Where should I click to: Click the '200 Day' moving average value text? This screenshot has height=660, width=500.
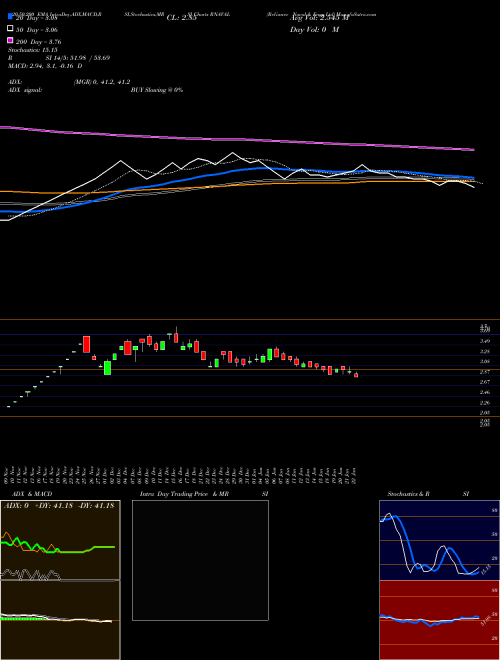[38, 42]
